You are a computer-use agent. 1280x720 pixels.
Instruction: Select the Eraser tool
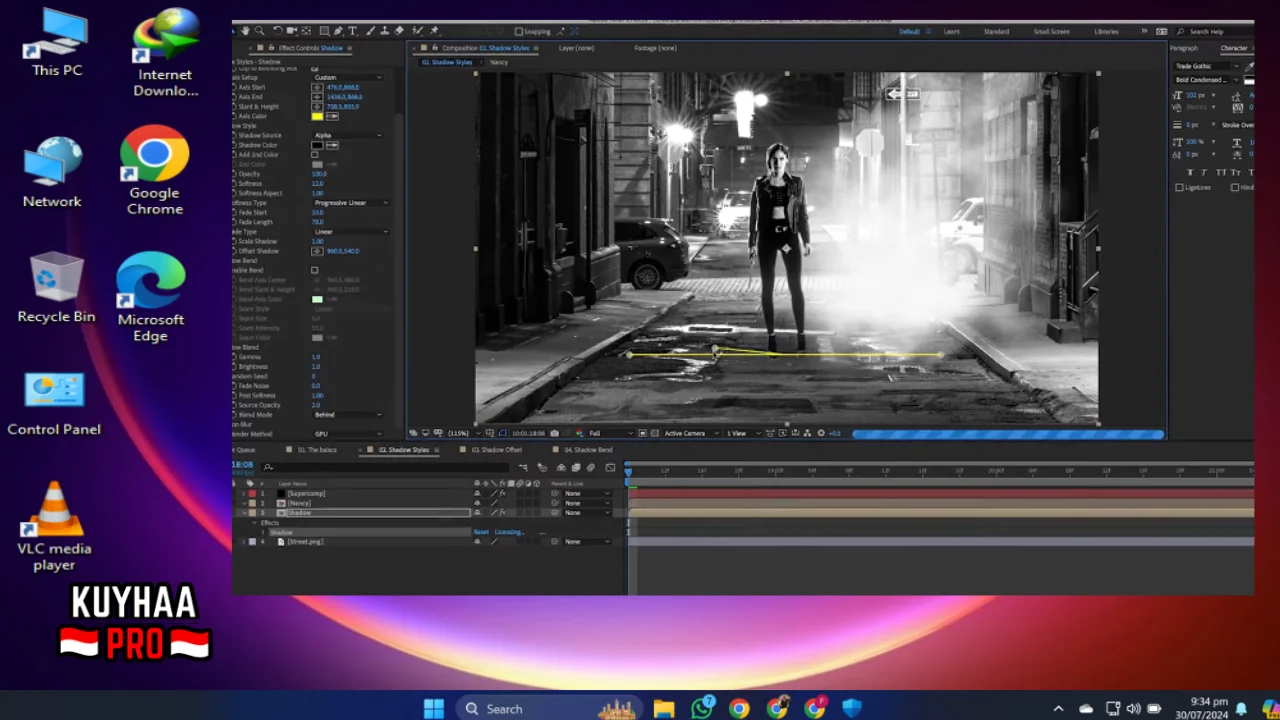(x=399, y=31)
